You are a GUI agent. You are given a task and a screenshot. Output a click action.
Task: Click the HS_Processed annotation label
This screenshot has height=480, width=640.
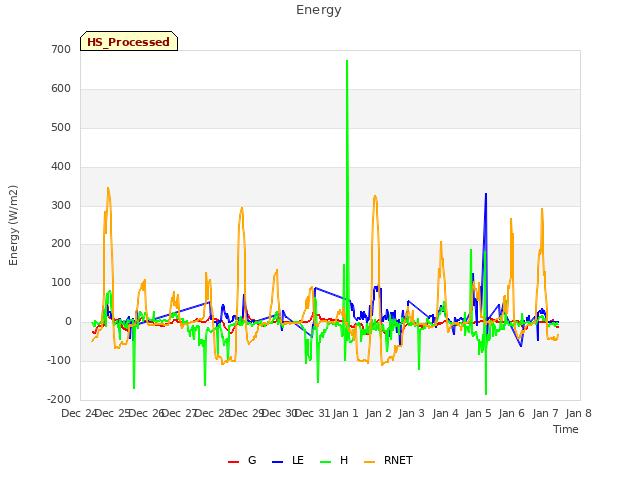tap(129, 41)
